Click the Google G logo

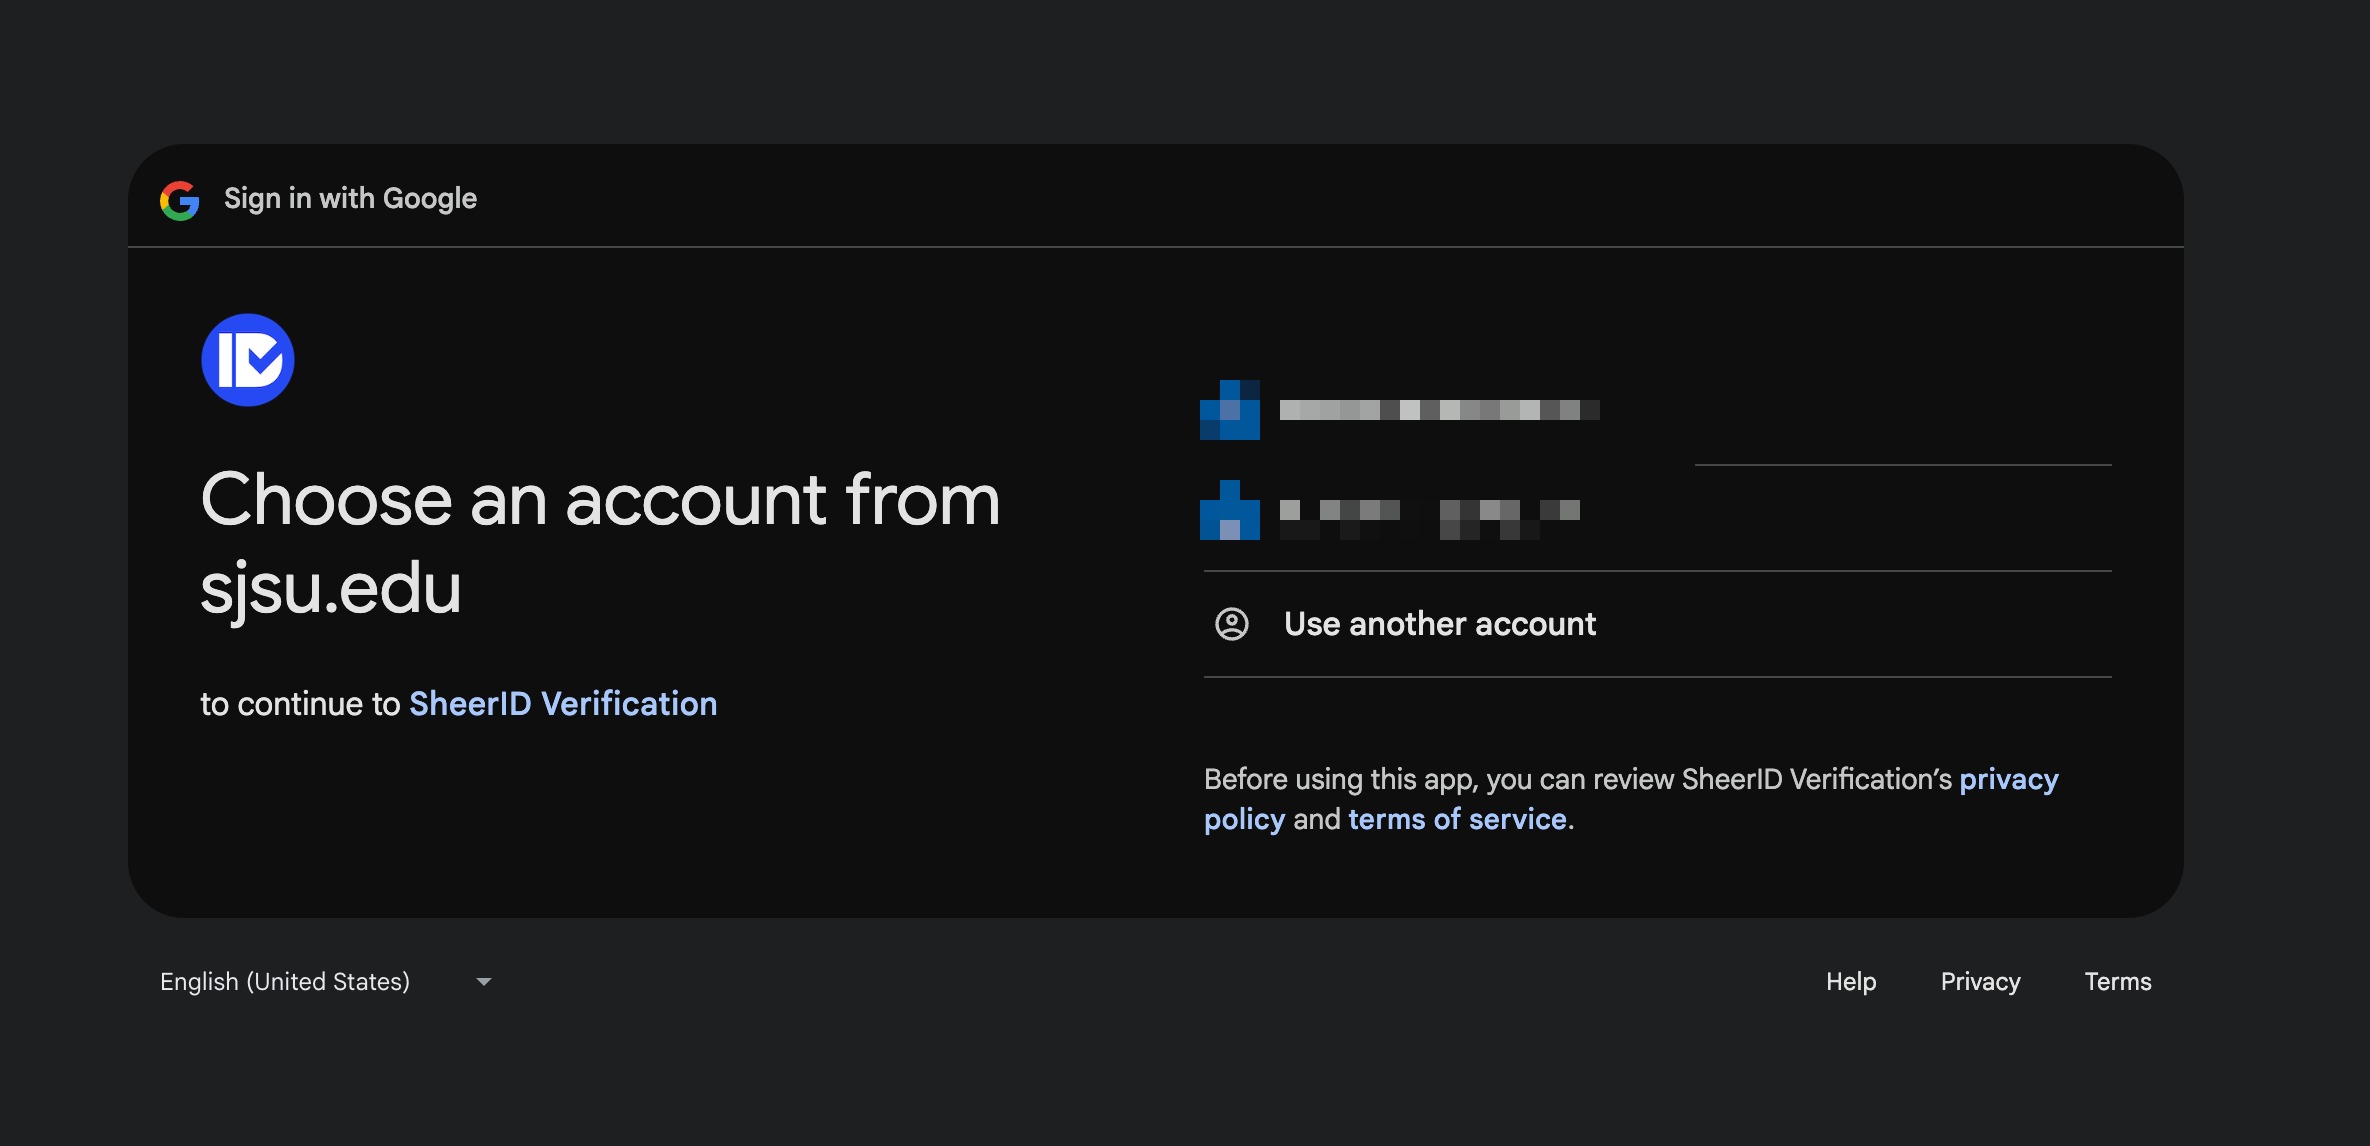tap(180, 200)
